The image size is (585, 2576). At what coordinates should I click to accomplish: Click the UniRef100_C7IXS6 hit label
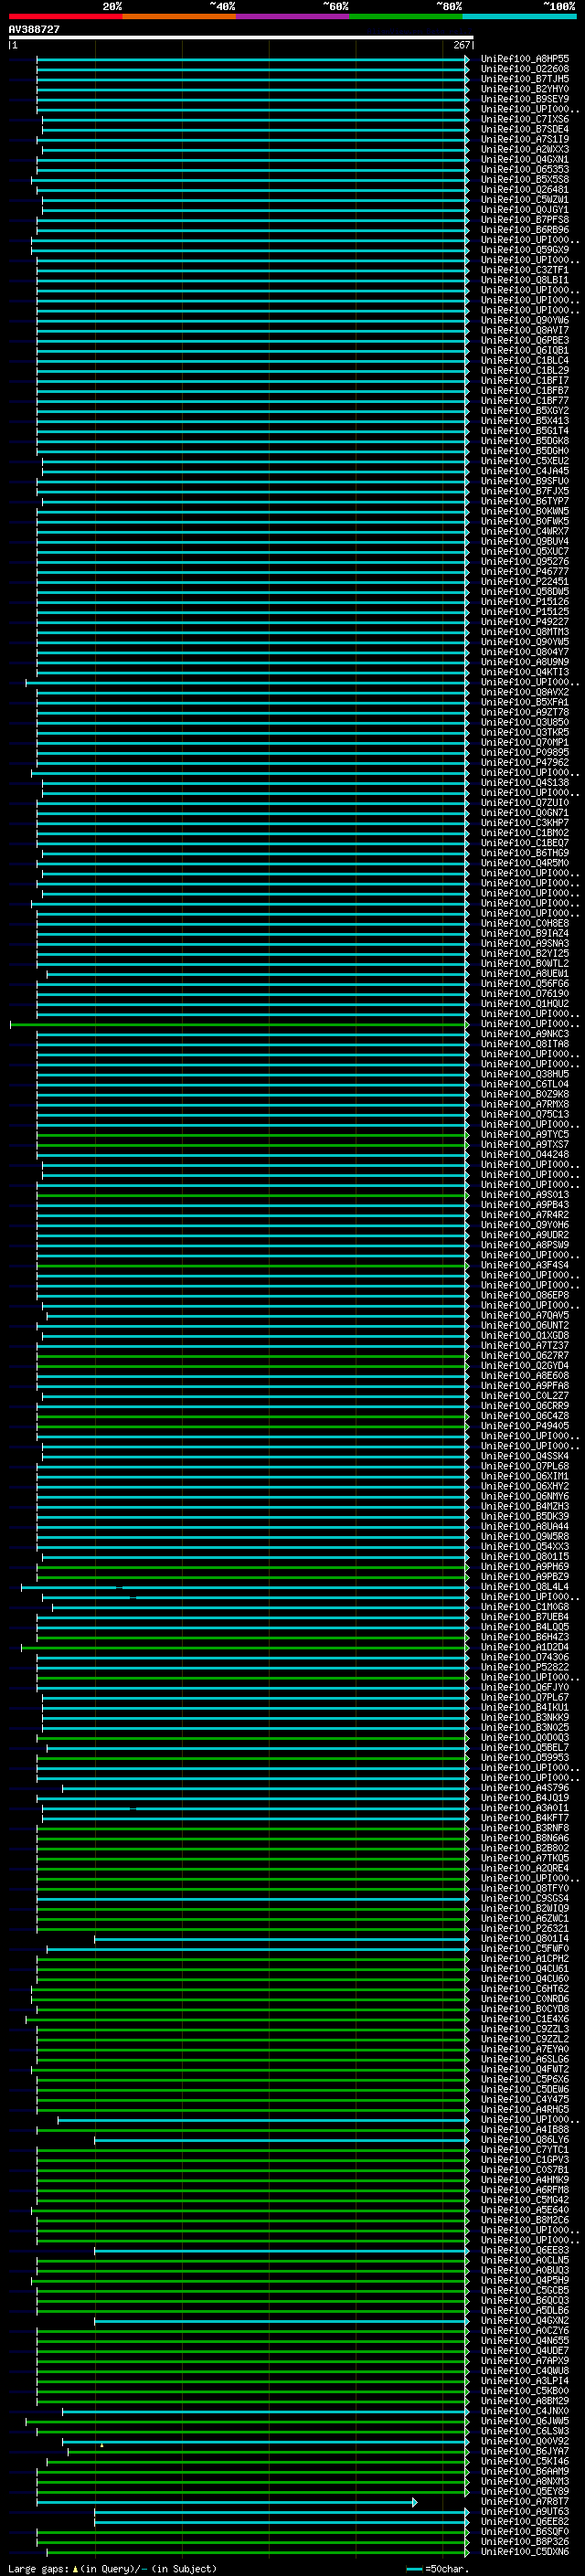pos(524,119)
